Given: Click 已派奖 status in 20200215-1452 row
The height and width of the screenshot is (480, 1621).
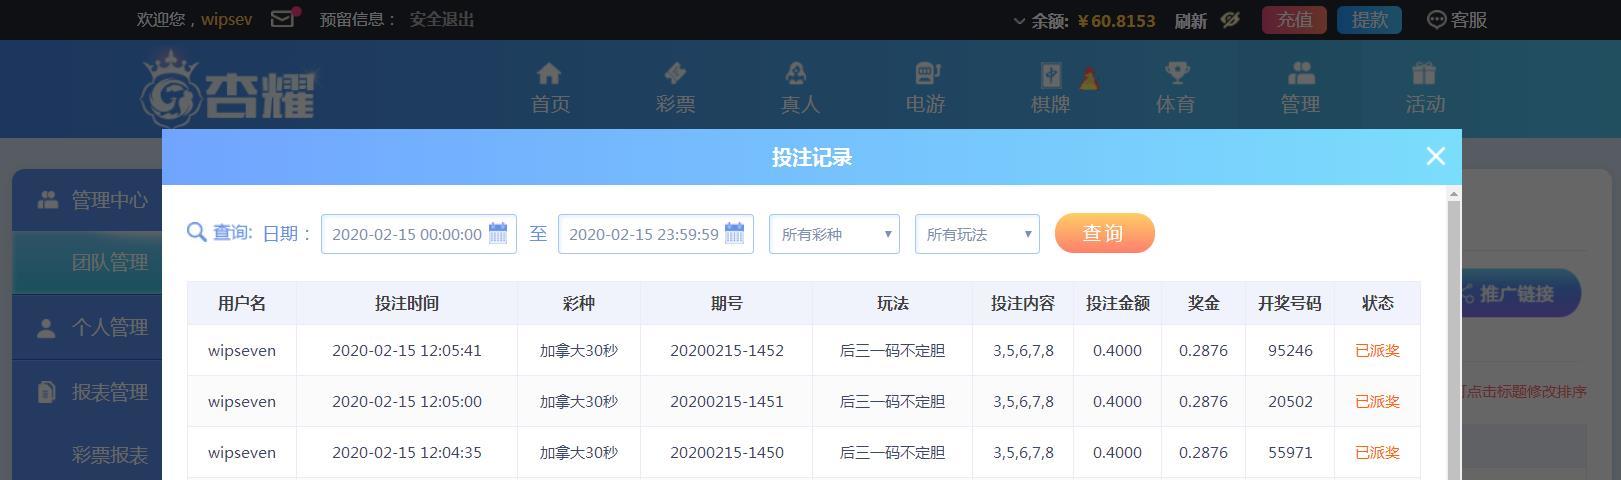Looking at the screenshot, I should 1377,351.
